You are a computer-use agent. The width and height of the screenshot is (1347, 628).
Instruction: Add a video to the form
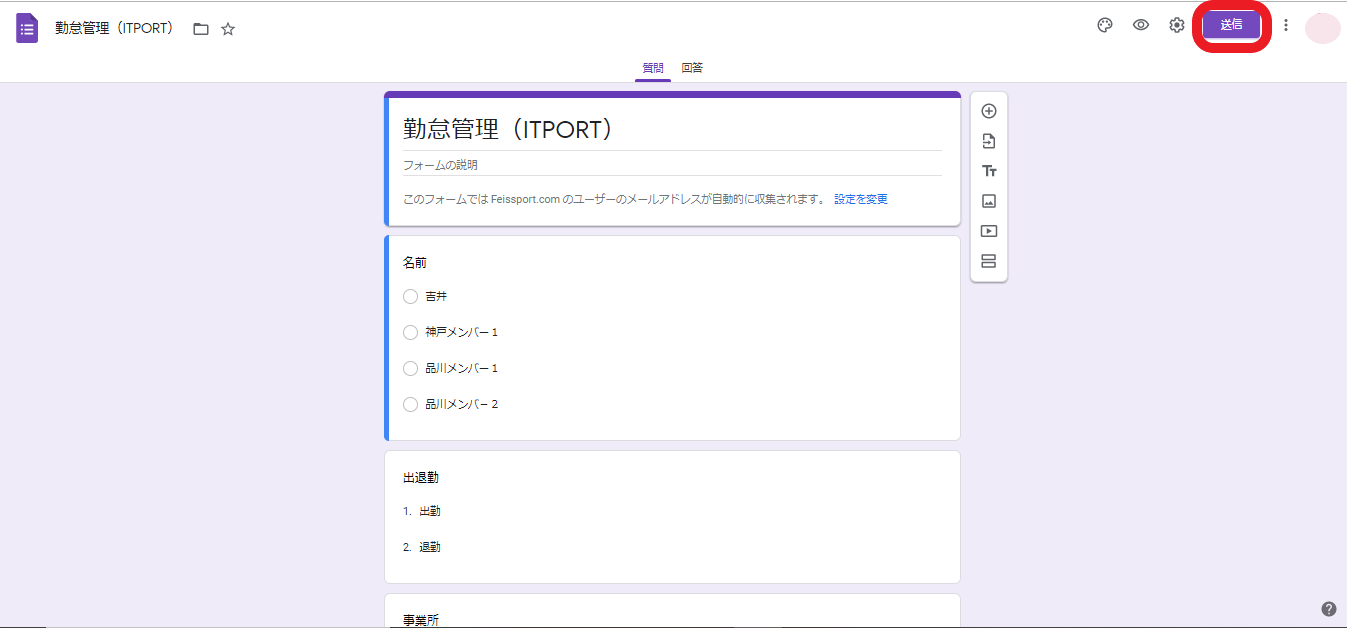click(x=989, y=231)
